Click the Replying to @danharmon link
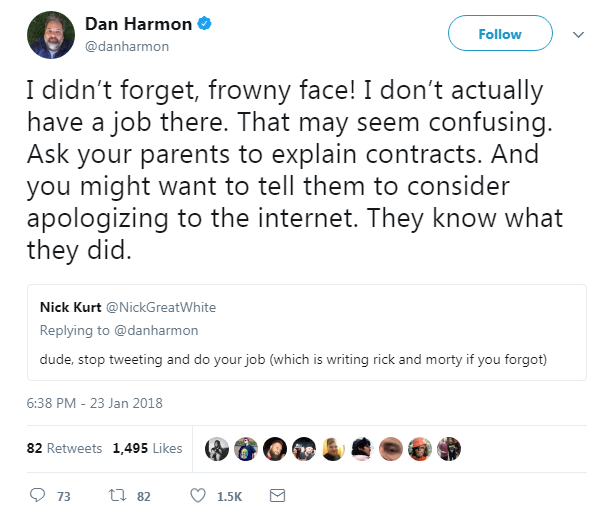 click(x=119, y=331)
